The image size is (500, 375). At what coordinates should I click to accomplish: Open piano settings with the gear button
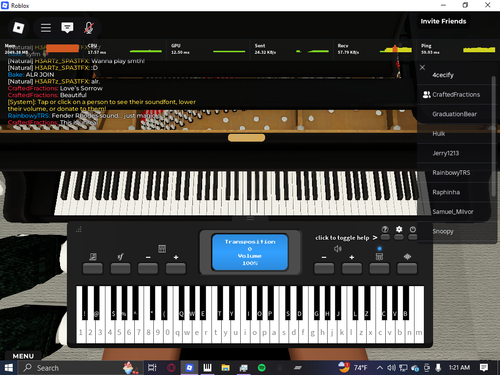pos(399,237)
